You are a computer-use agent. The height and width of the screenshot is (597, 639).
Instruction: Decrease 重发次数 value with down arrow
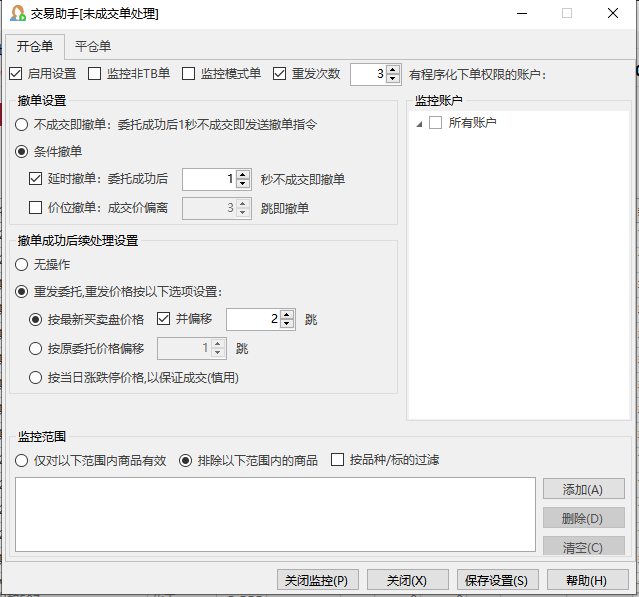[x=393, y=79]
